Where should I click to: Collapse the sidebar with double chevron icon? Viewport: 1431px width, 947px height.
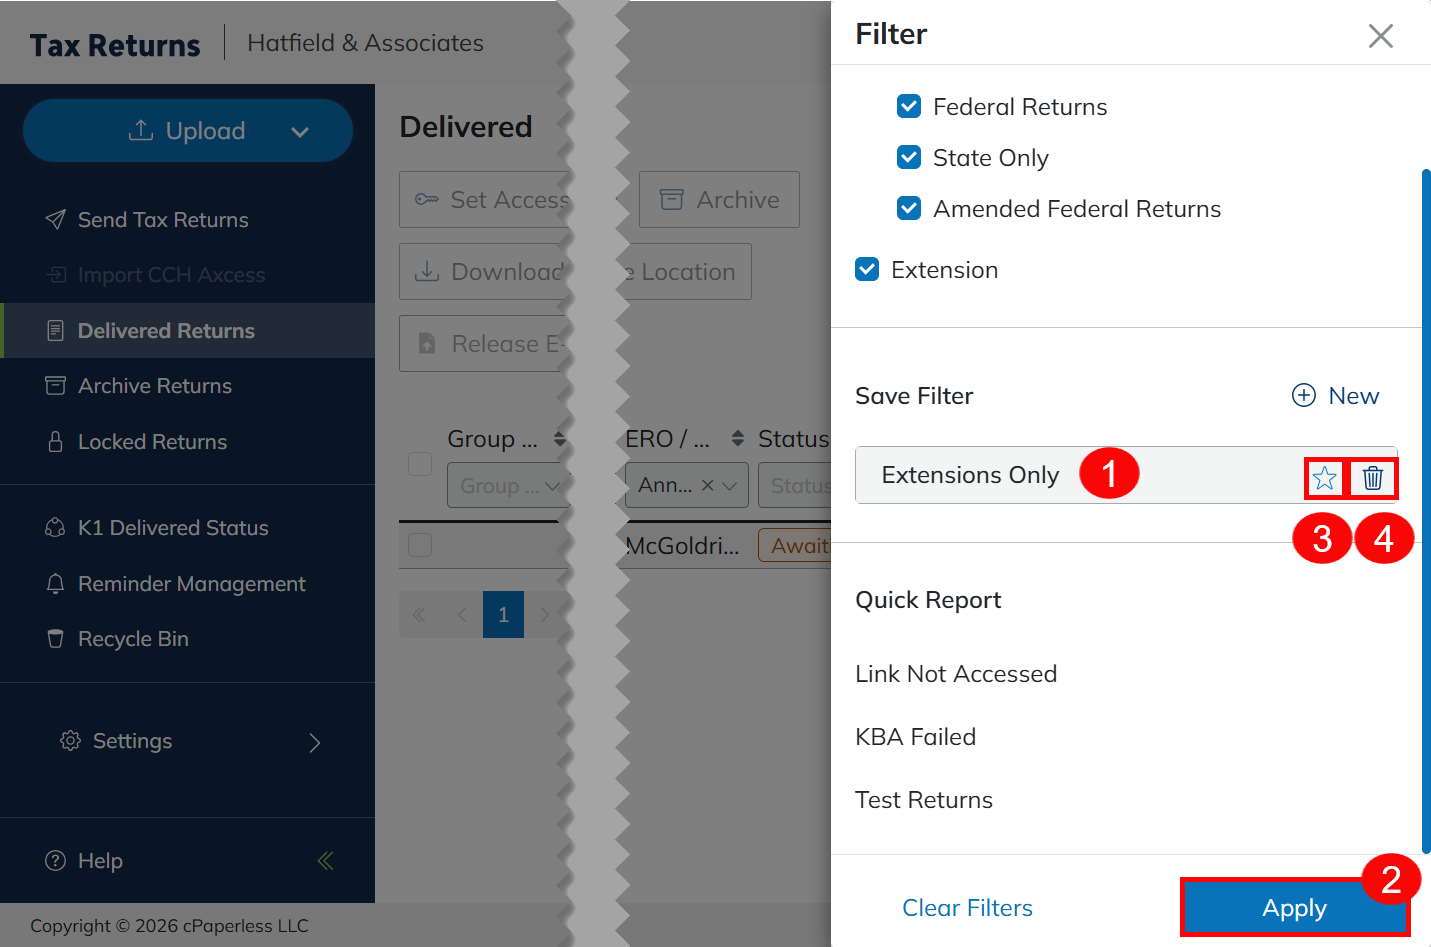pos(325,861)
